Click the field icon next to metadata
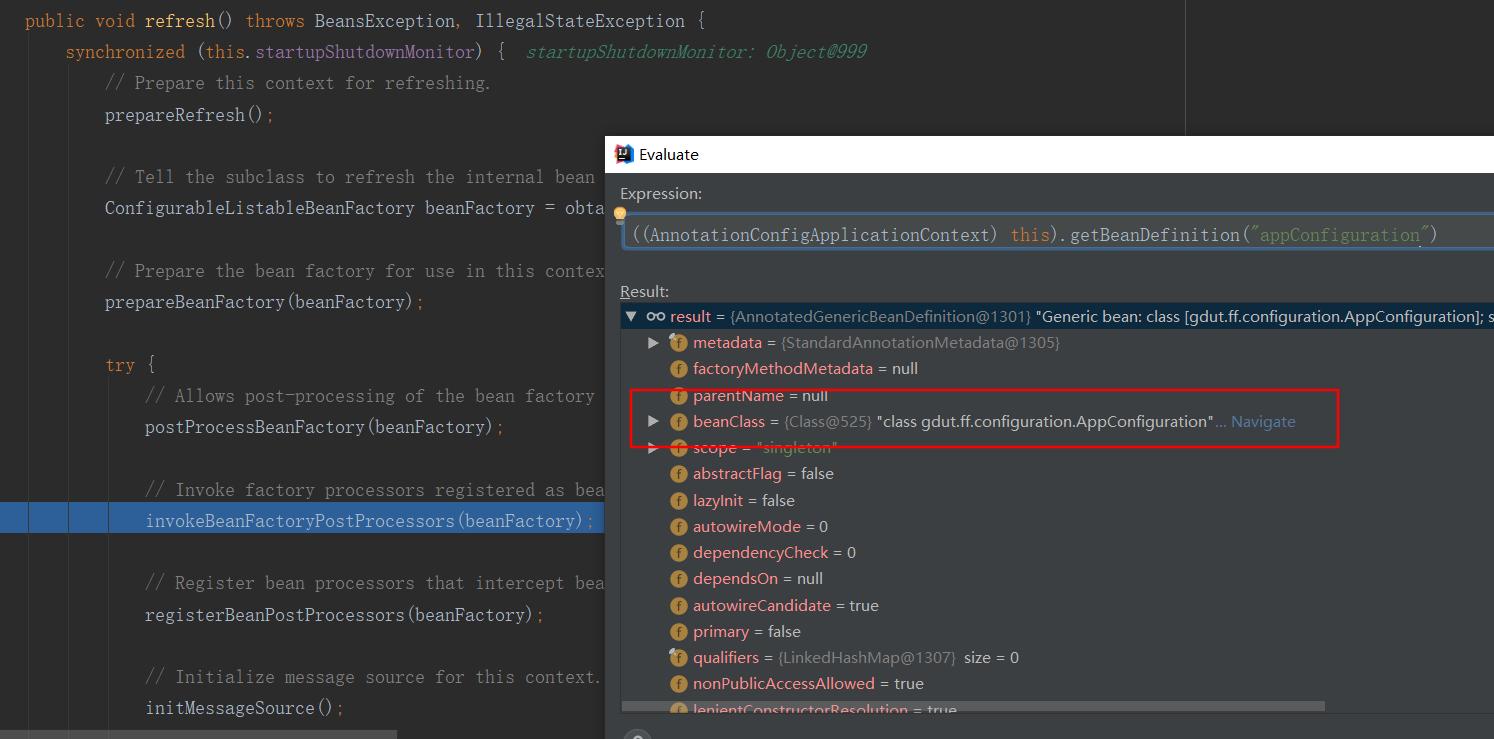 (x=679, y=343)
